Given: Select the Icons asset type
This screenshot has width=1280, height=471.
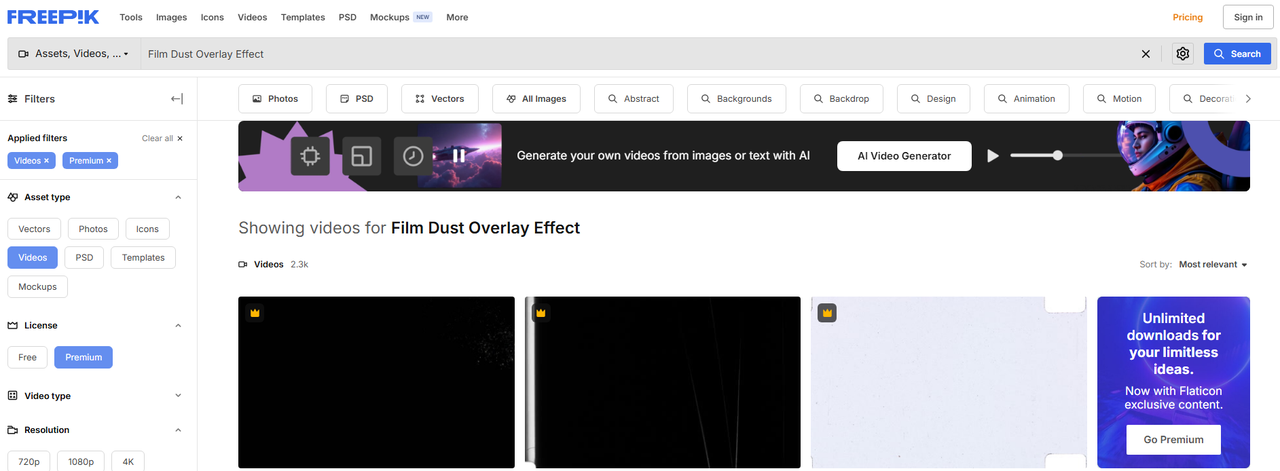Looking at the screenshot, I should [x=147, y=229].
